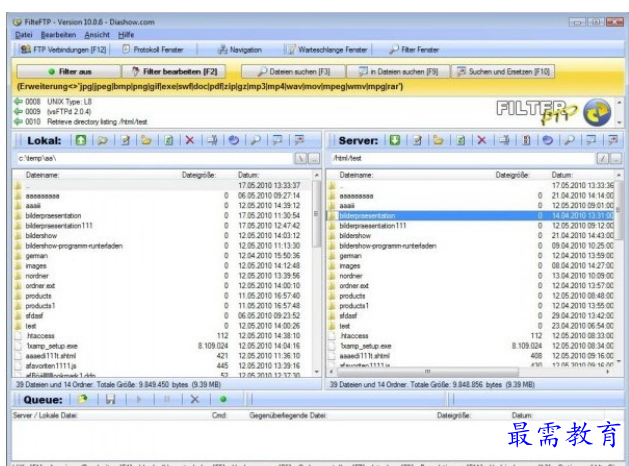Click the delete X icon in Queue toolbar

196,398
